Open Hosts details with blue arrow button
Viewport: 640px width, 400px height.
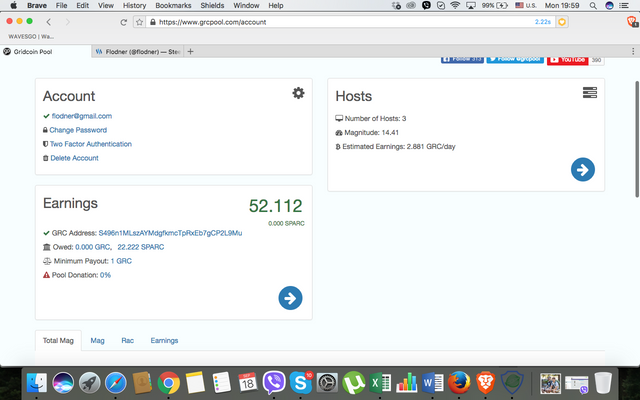(582, 169)
